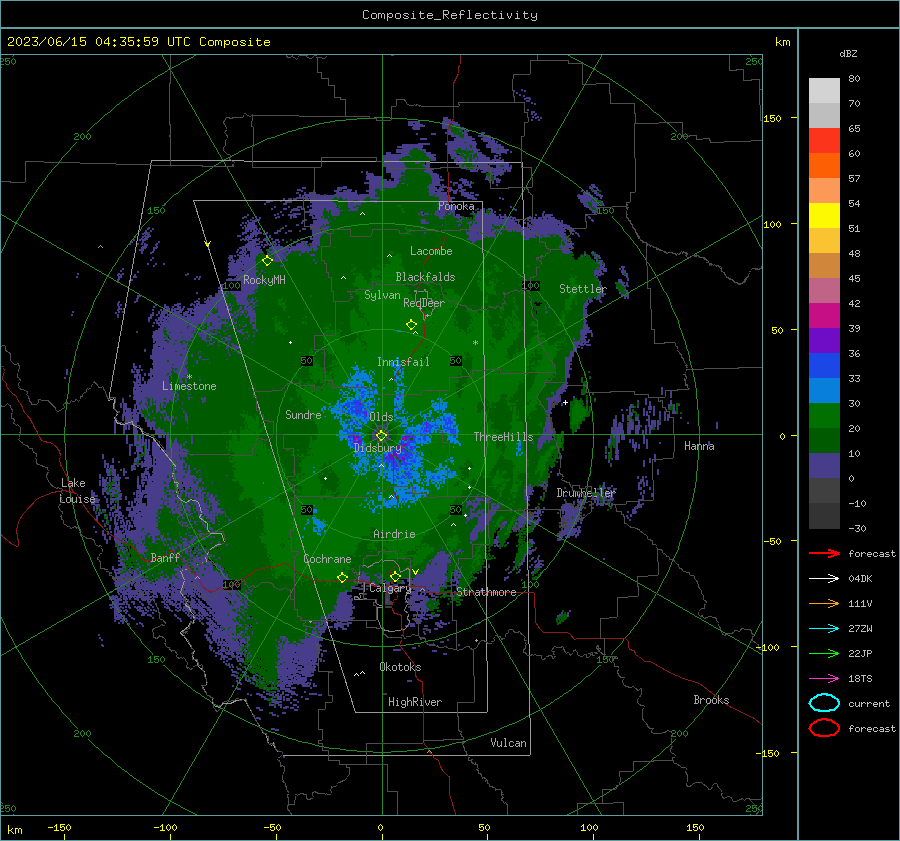Click the yellow diamond marker beside RockyMH
900x841 pixels.
pyautogui.click(x=267, y=261)
